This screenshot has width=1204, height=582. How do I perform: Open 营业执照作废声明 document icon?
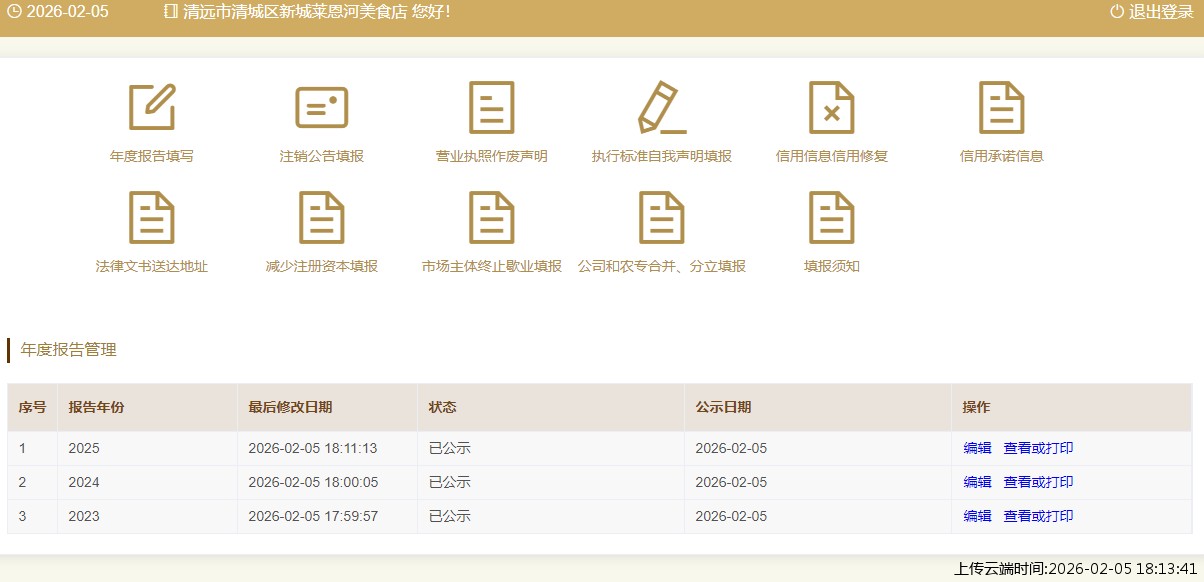(491, 108)
